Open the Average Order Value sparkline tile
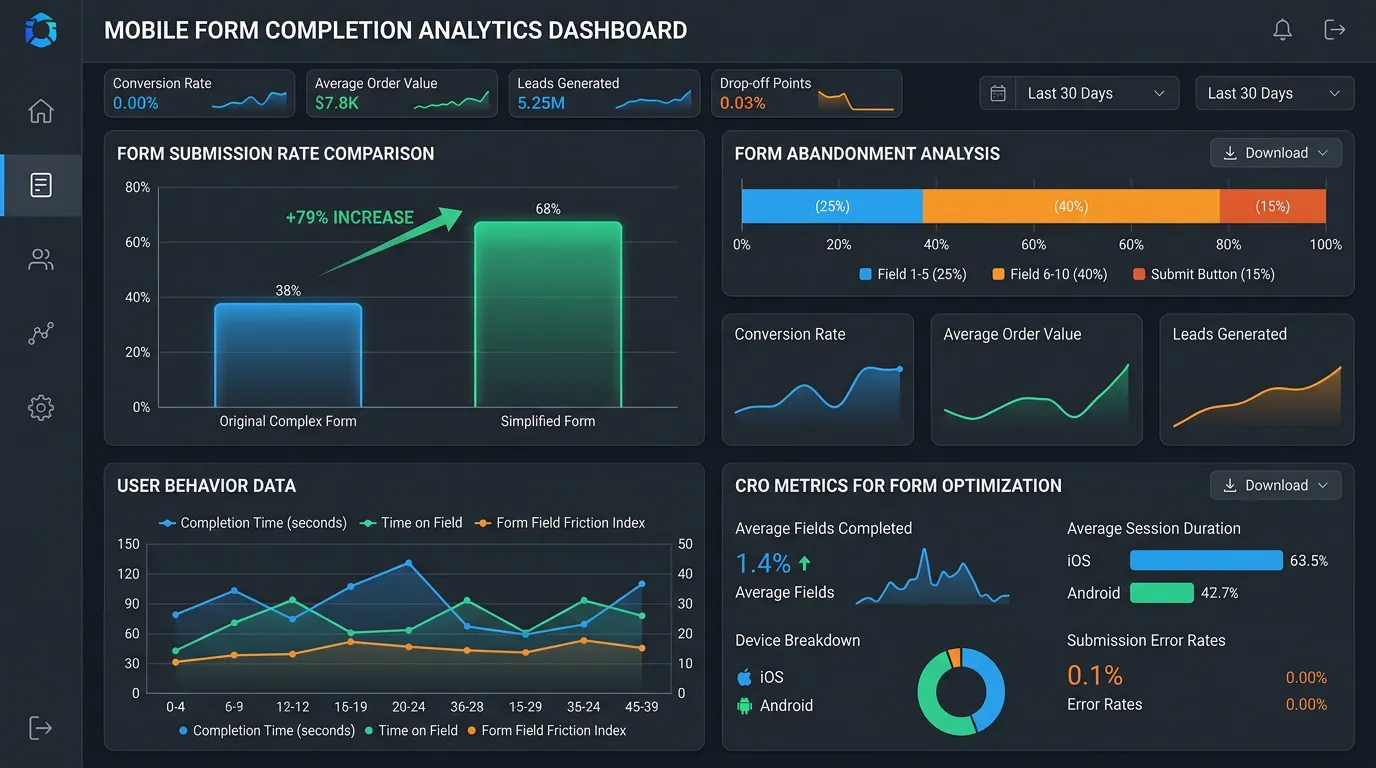Screen dimensions: 1376x768 tap(1036, 379)
